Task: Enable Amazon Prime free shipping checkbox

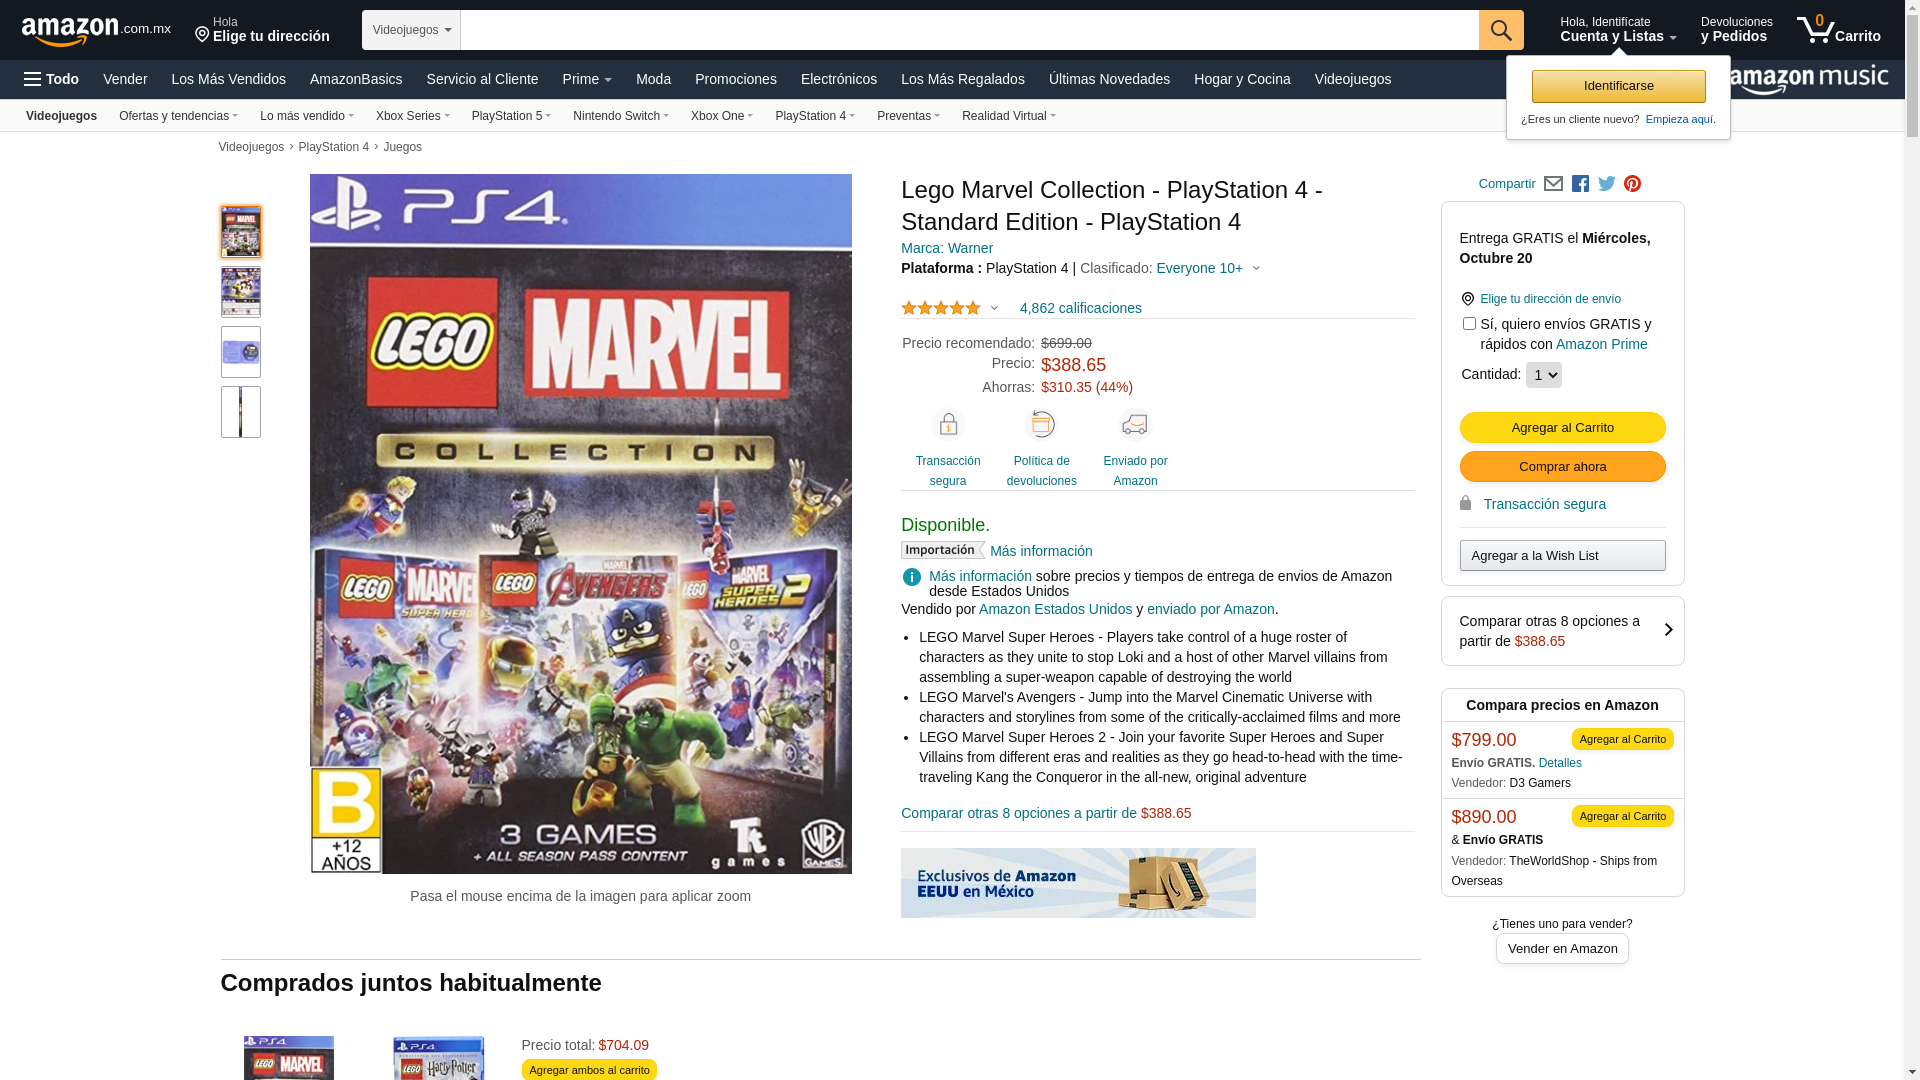Action: (x=1469, y=324)
